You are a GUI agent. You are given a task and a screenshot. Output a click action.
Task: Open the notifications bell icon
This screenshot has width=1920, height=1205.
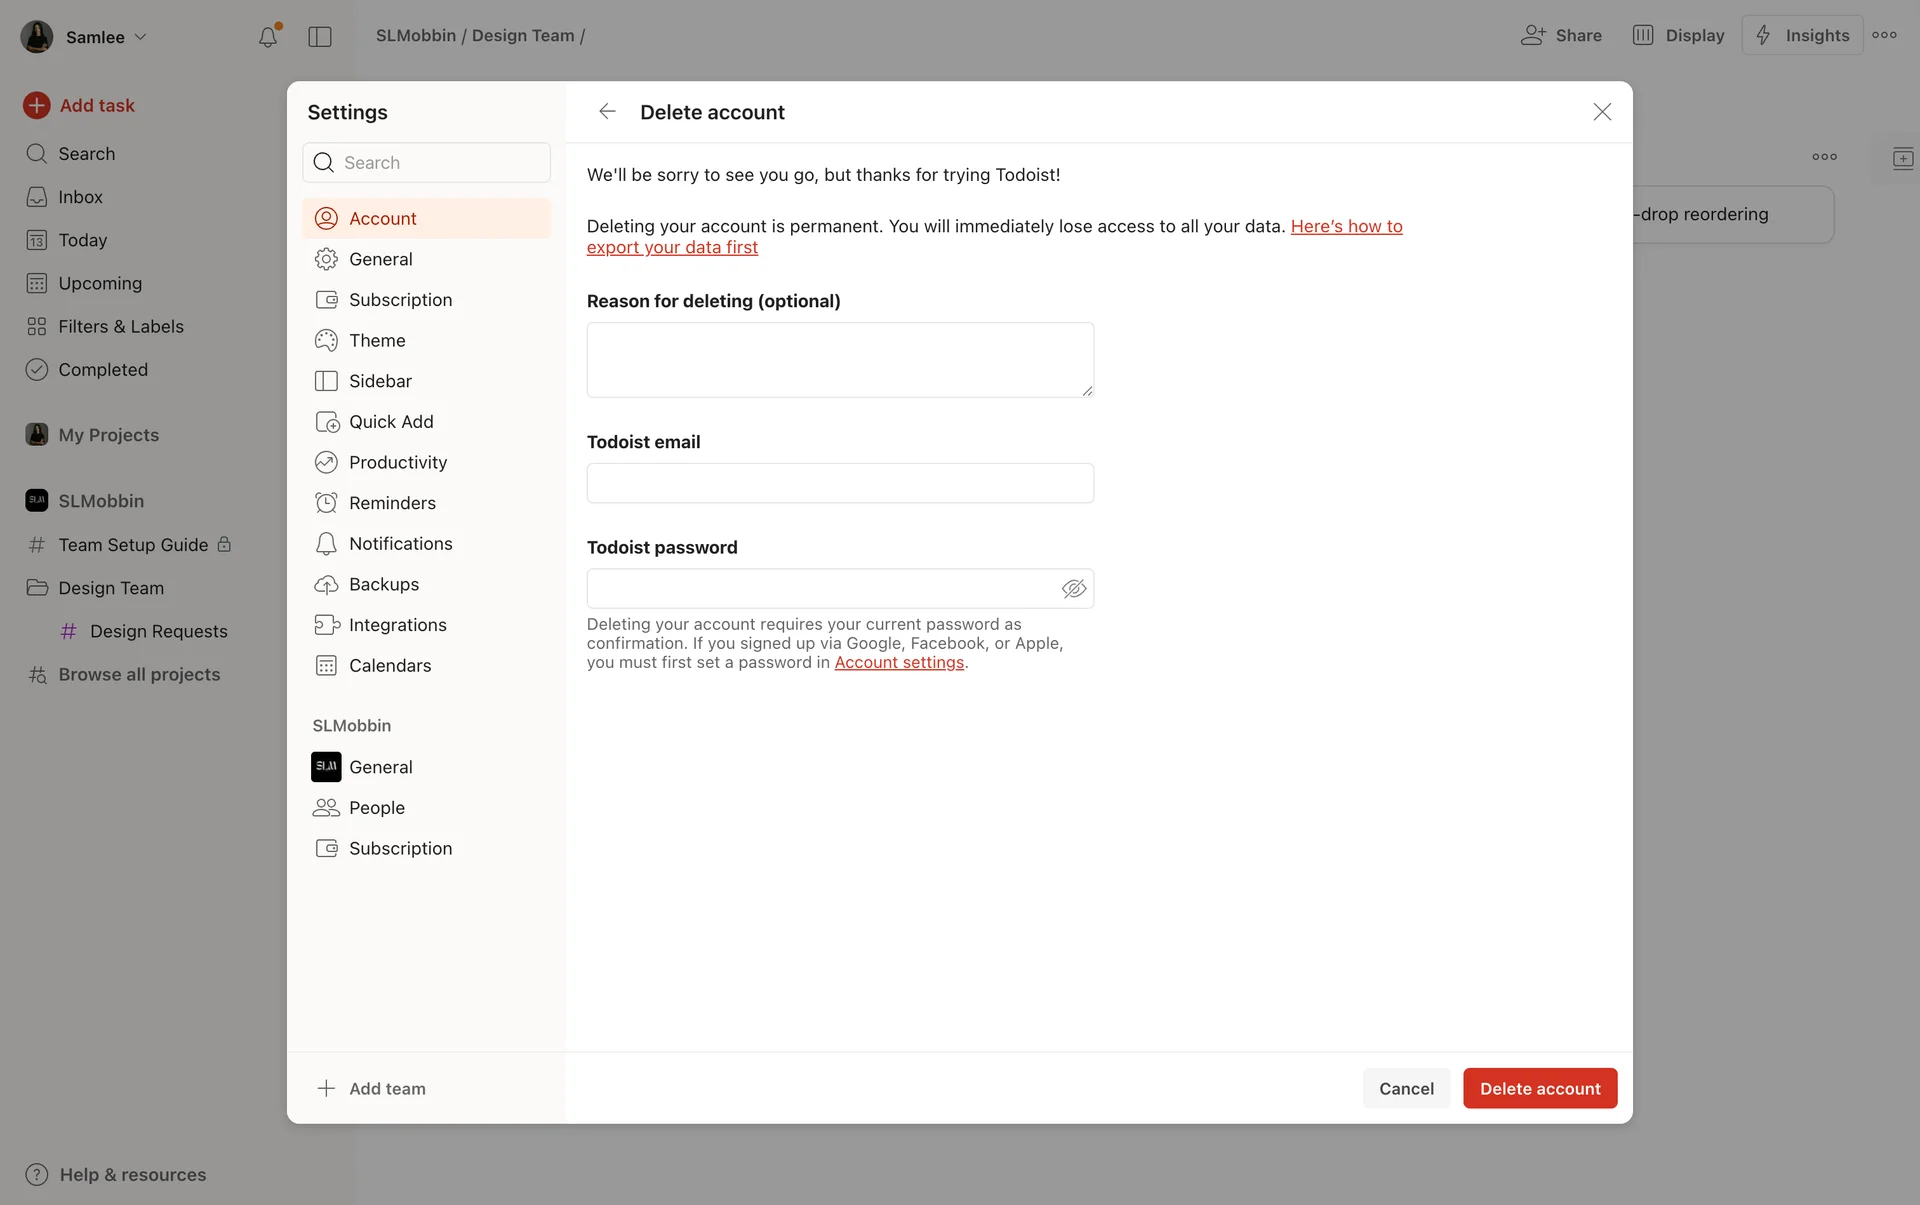coord(268,37)
